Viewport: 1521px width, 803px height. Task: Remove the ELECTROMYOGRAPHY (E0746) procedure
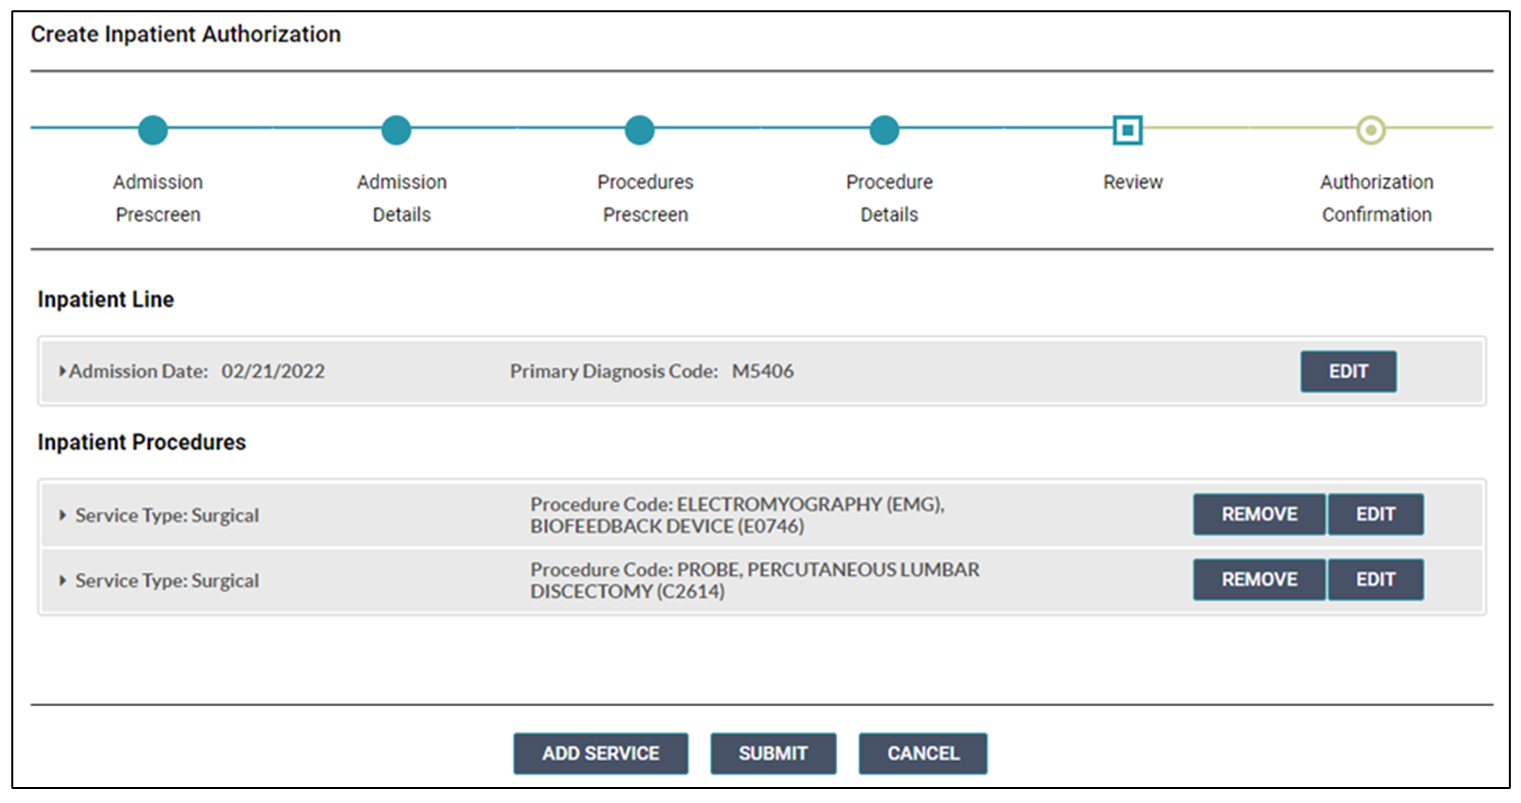(1257, 514)
